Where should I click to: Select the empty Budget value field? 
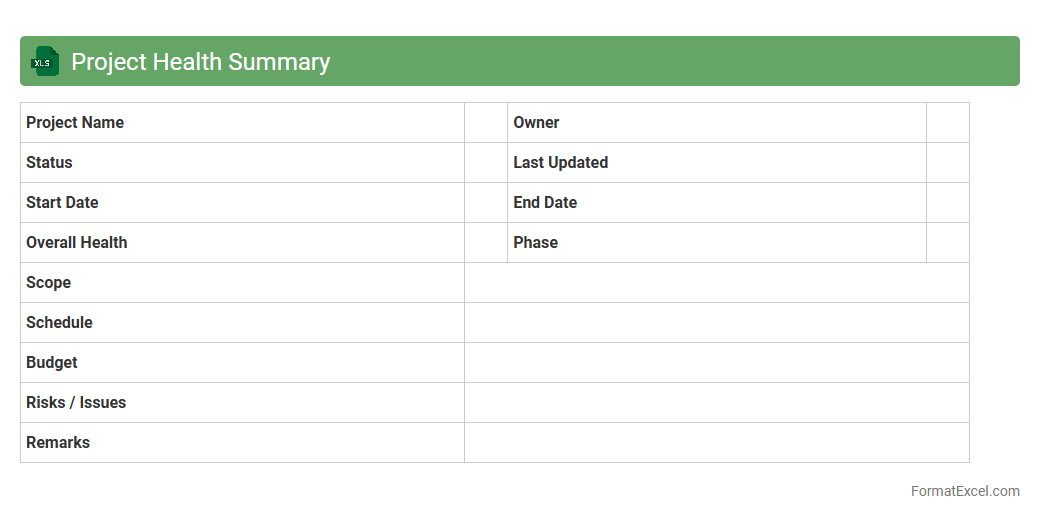[716, 363]
